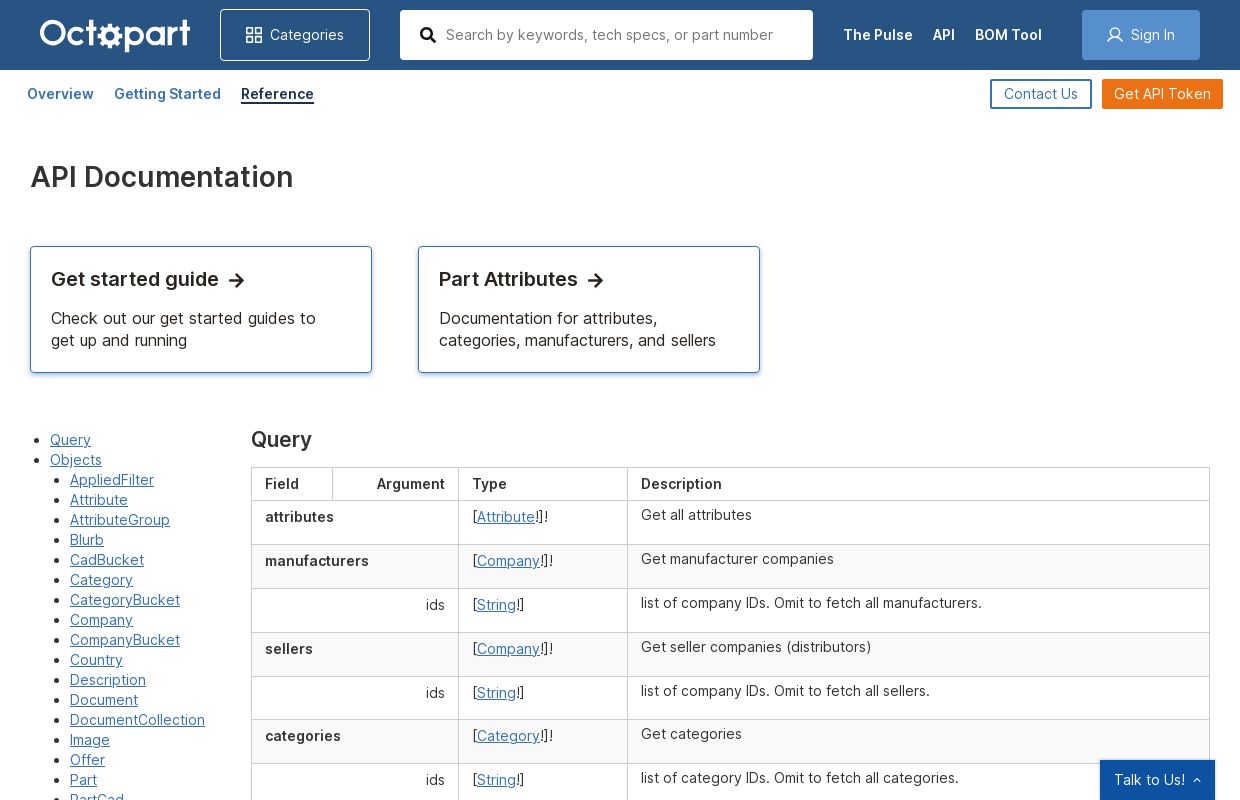Open Image sidebar link
The height and width of the screenshot is (800, 1240).
90,740
